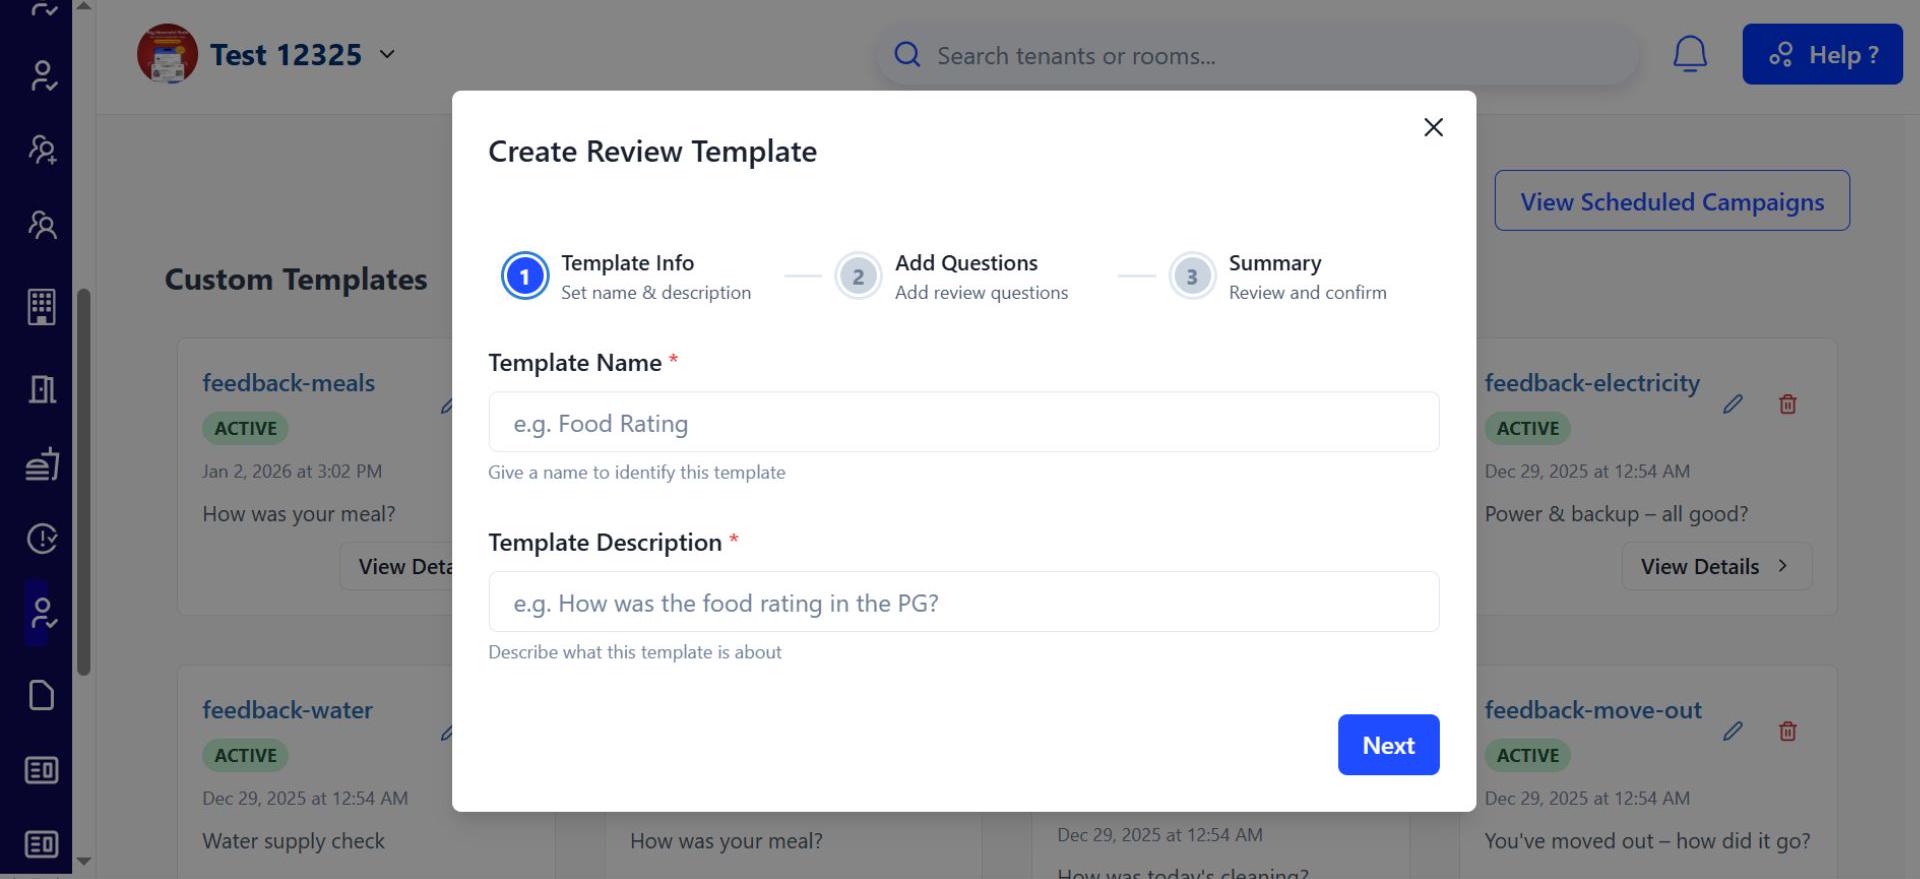1920x879 pixels.
Task: Click the Next button
Action: pos(1387,745)
